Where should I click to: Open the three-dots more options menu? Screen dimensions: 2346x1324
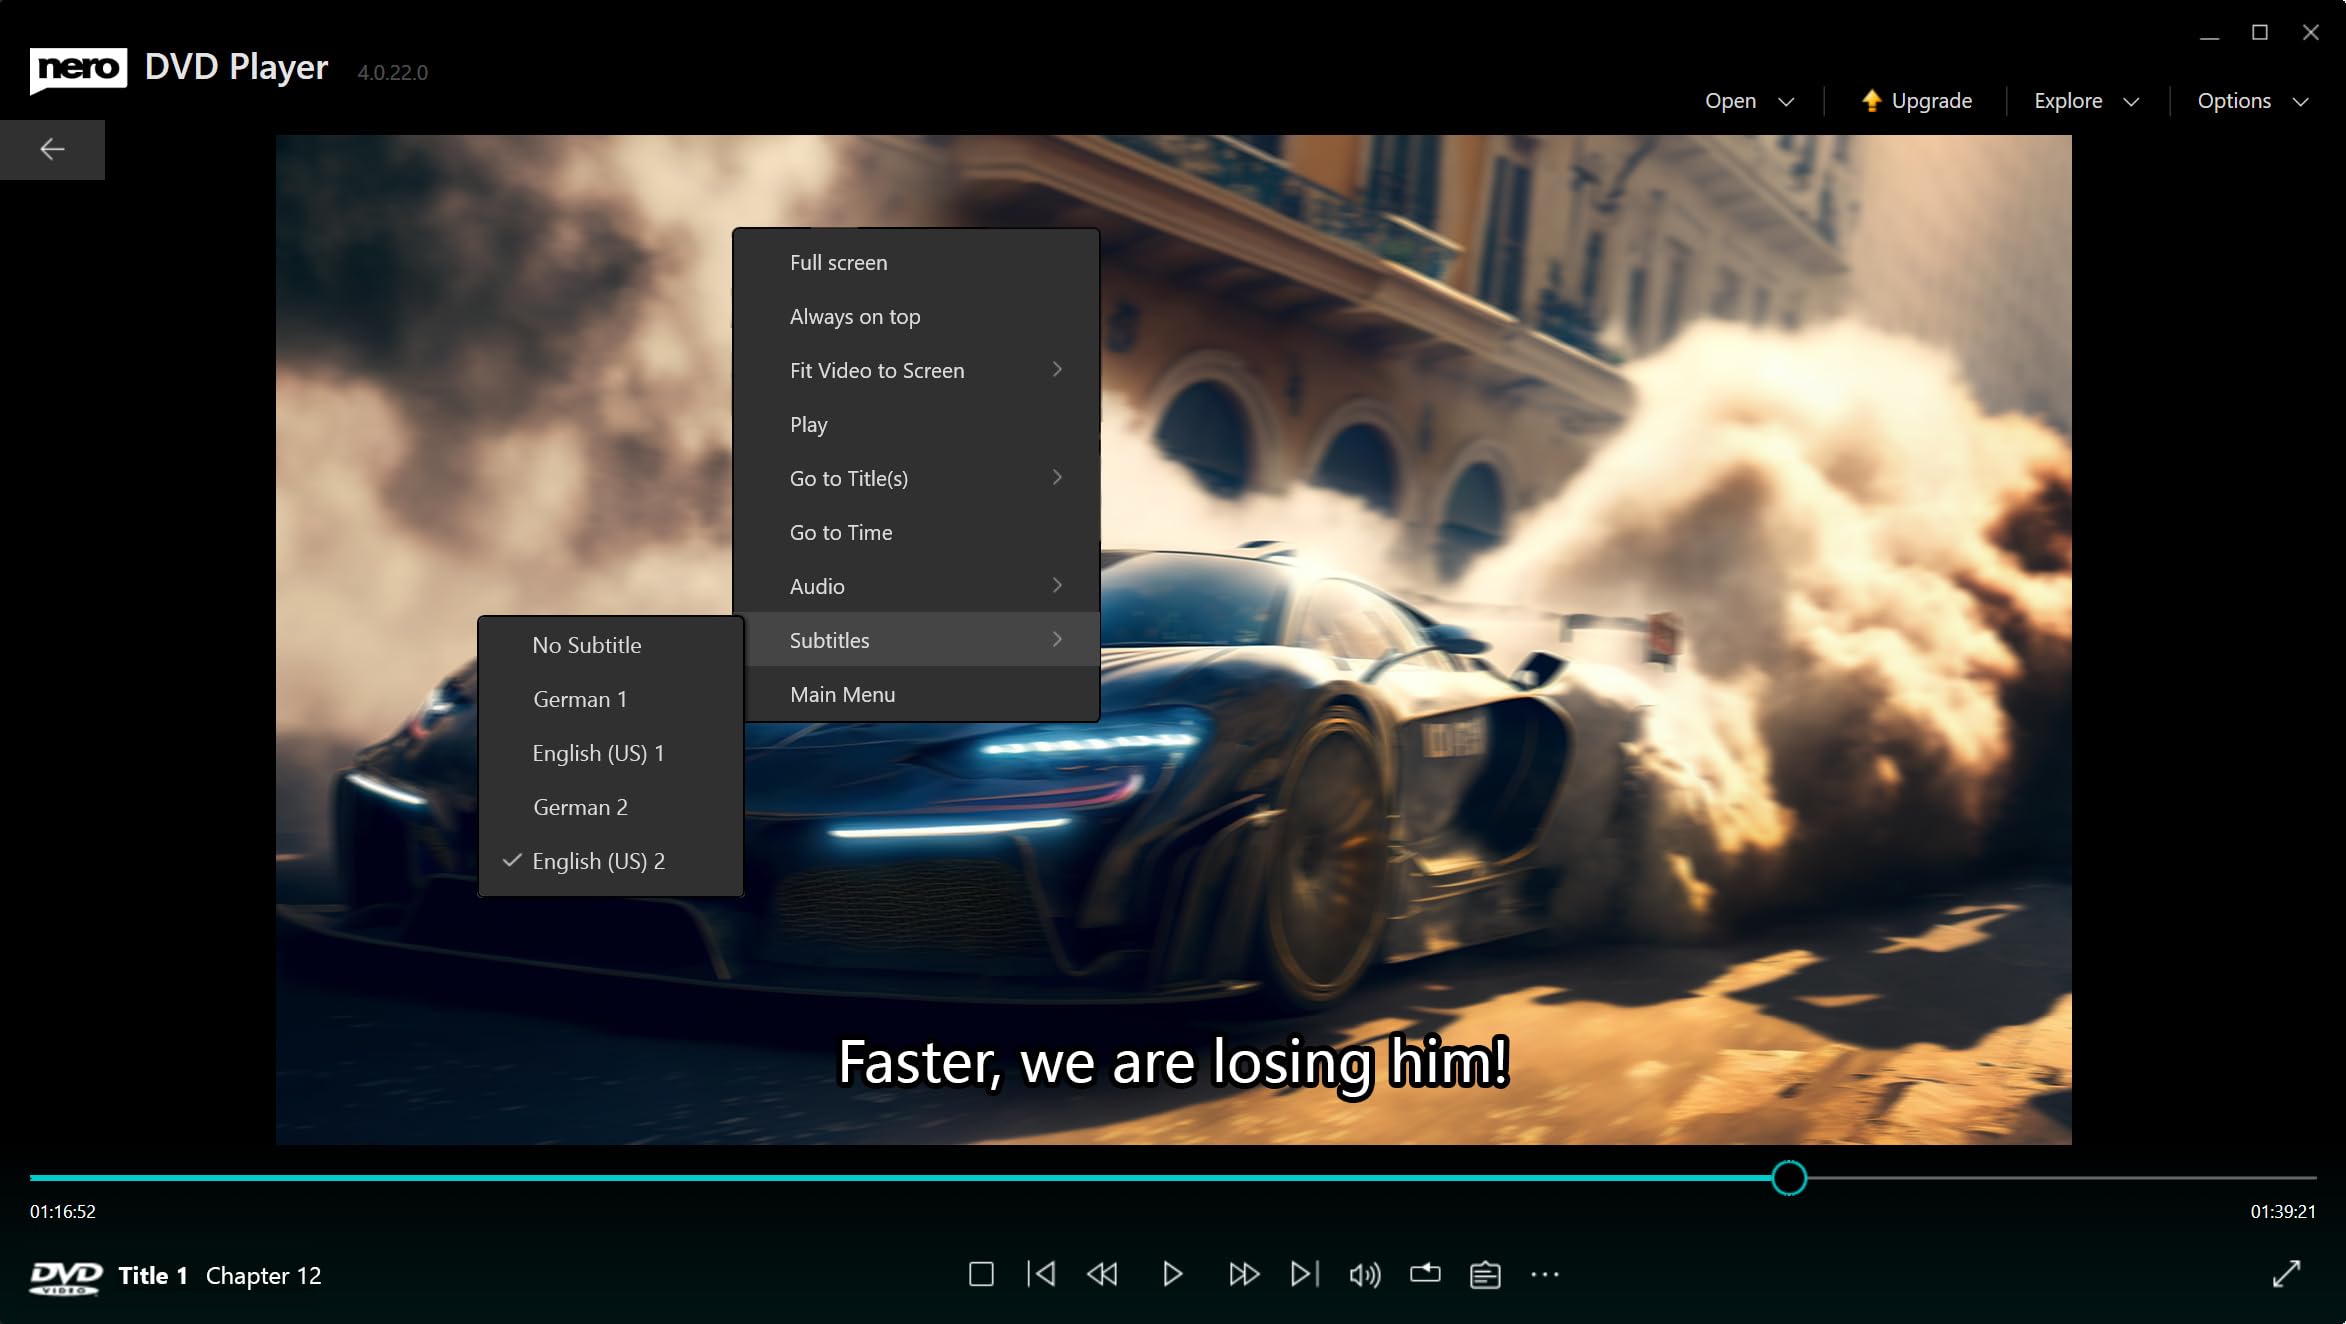[x=1545, y=1275]
